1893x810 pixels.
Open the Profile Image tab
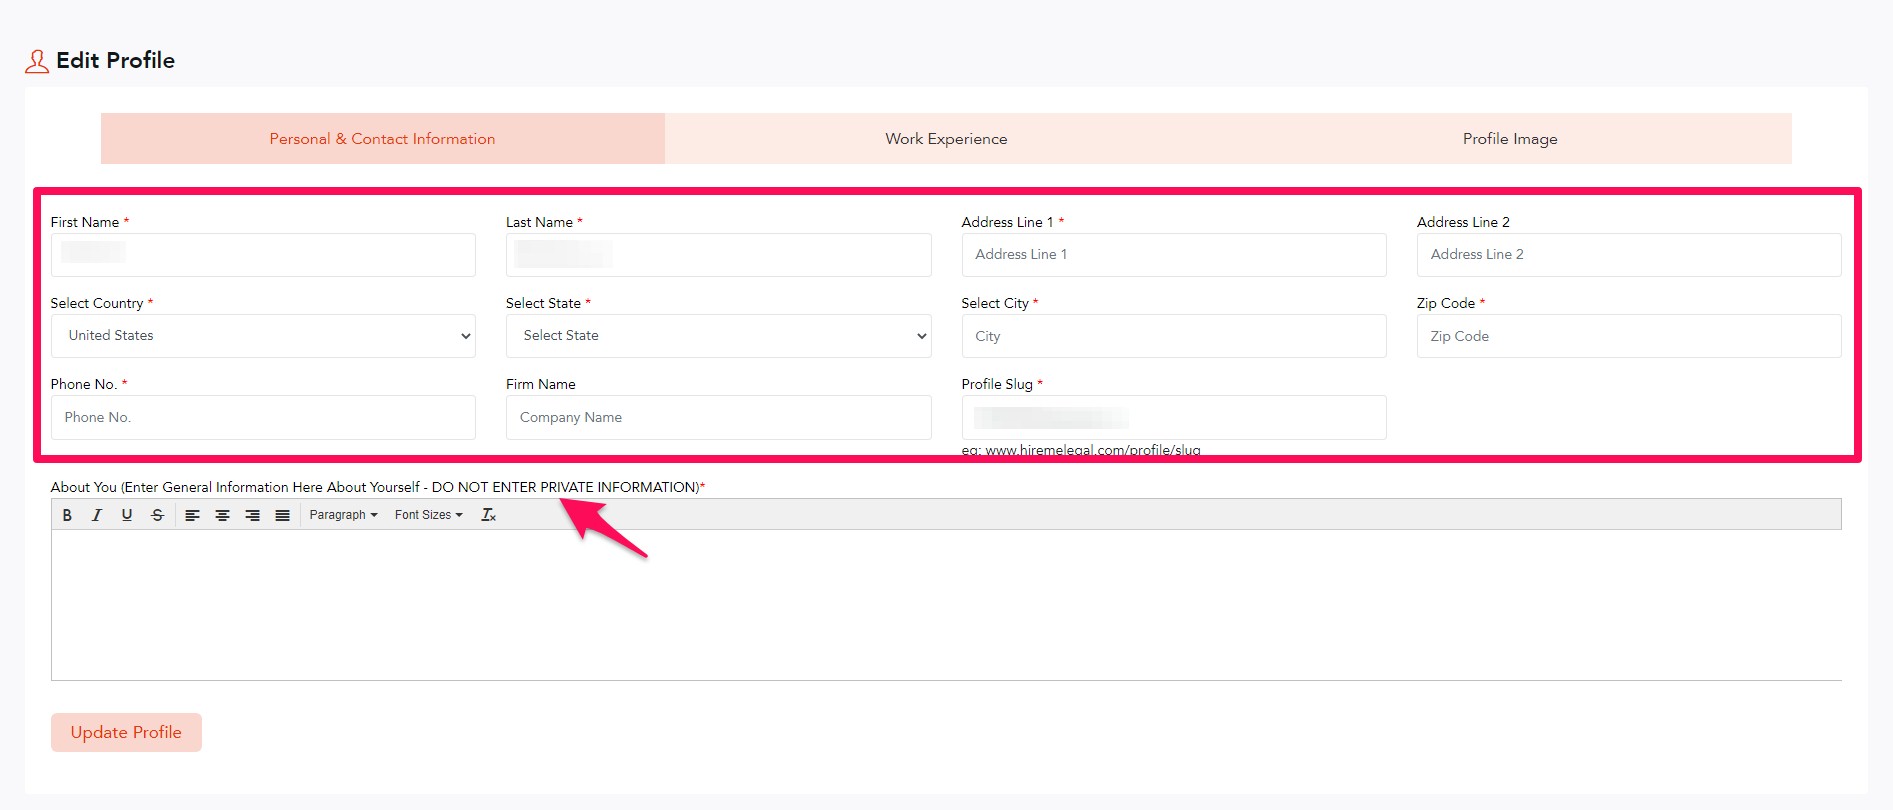(x=1509, y=139)
